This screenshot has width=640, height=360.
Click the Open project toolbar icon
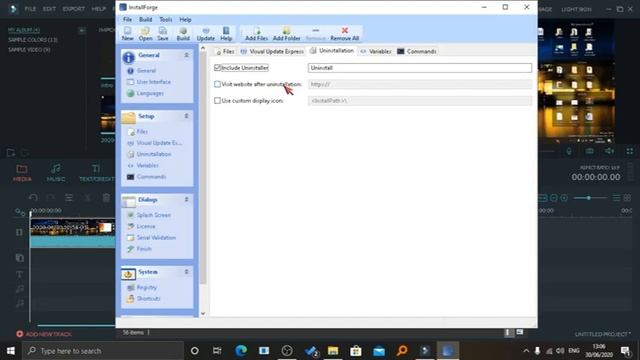[145, 33]
